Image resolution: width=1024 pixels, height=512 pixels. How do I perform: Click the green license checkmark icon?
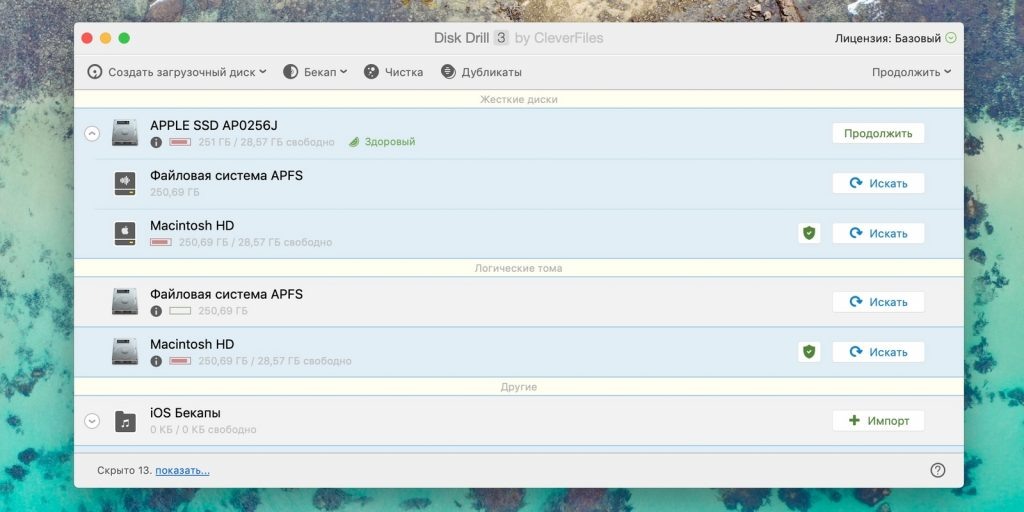click(x=951, y=38)
